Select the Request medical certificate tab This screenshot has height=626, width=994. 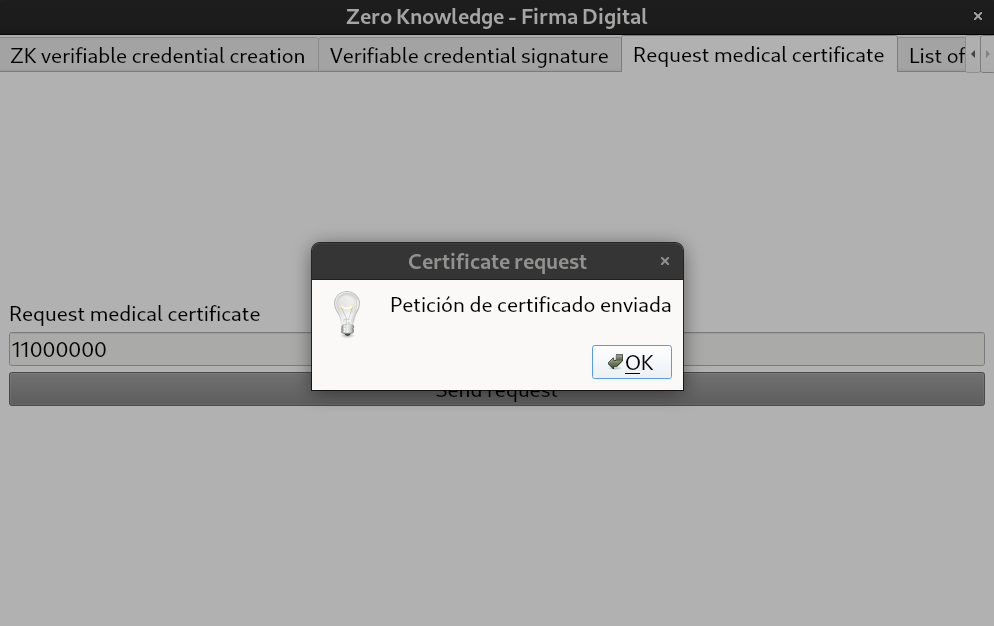click(759, 55)
